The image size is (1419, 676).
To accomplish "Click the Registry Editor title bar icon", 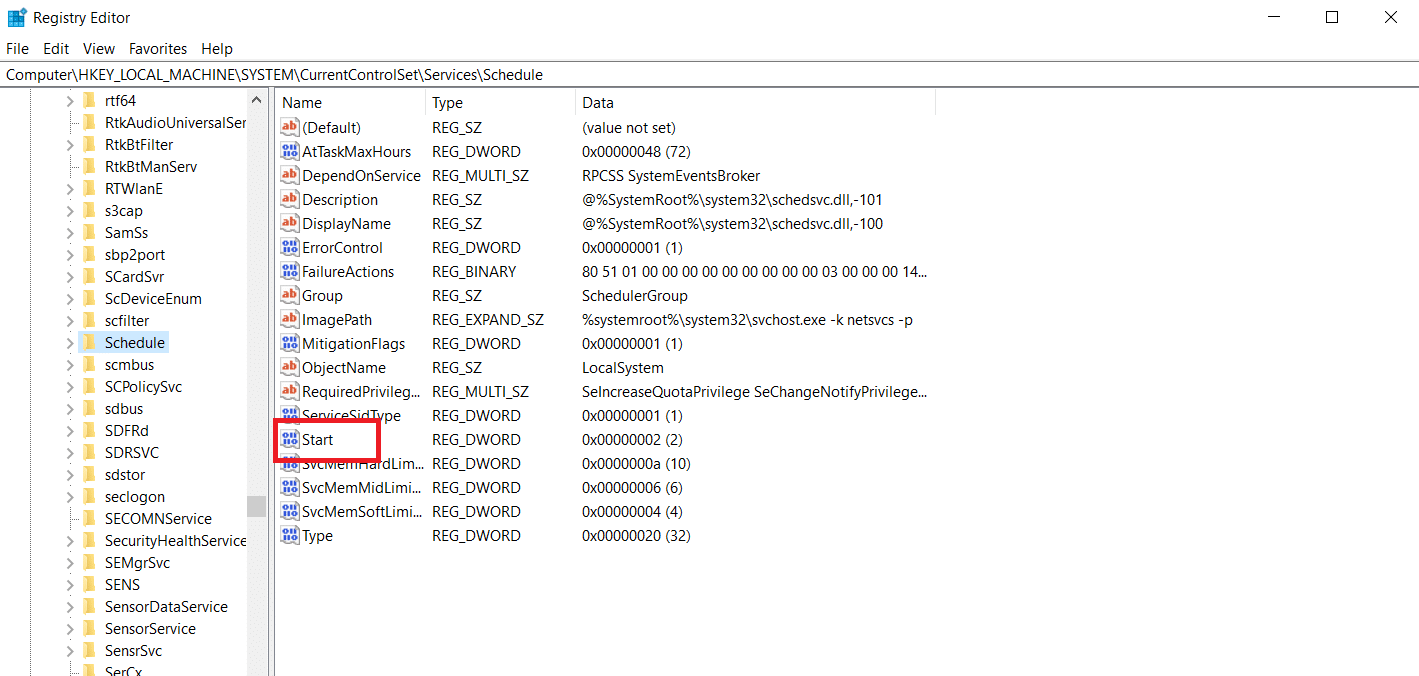I will coord(17,17).
